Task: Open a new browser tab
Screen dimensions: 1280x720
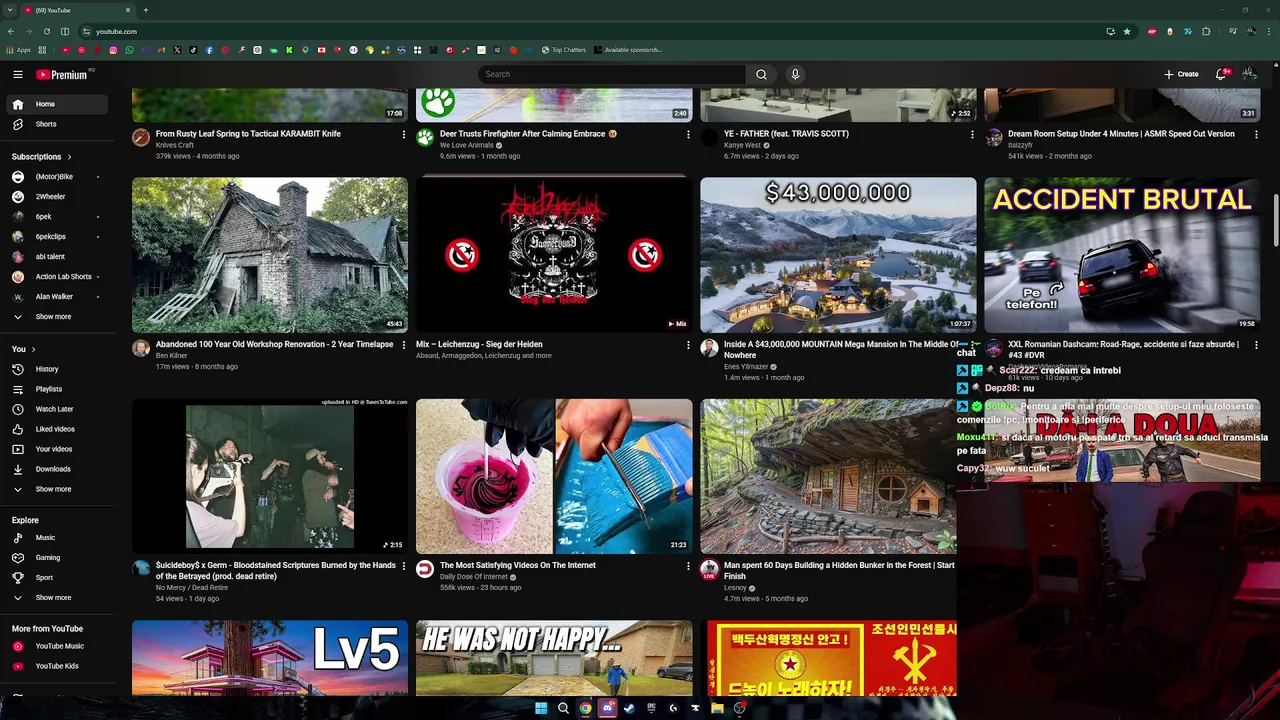Action: pyautogui.click(x=146, y=10)
